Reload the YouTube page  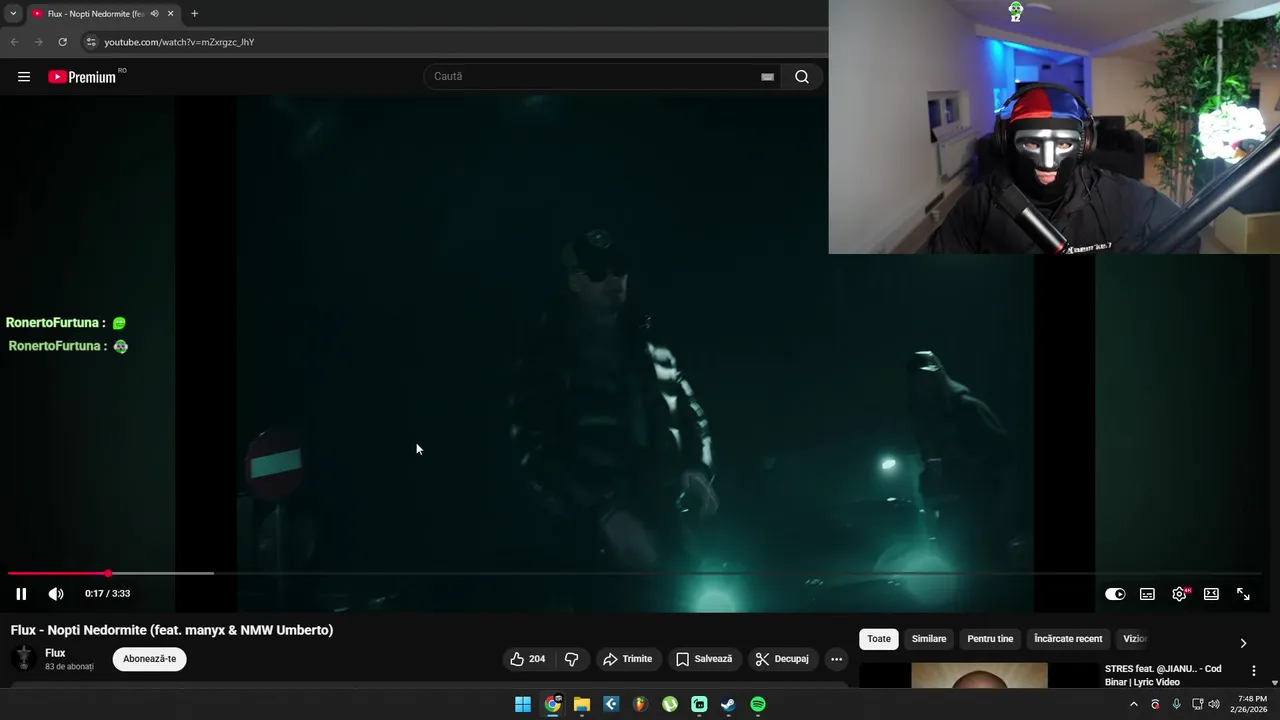click(62, 42)
